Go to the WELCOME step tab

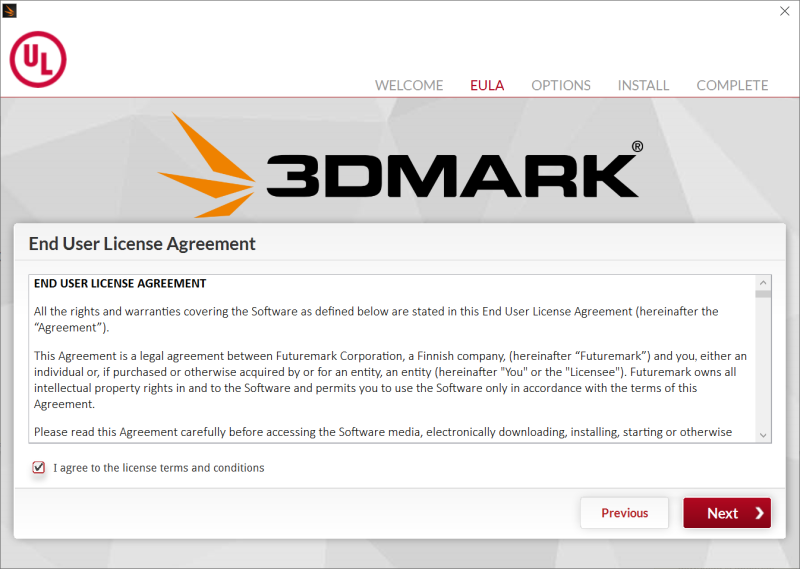pos(409,85)
